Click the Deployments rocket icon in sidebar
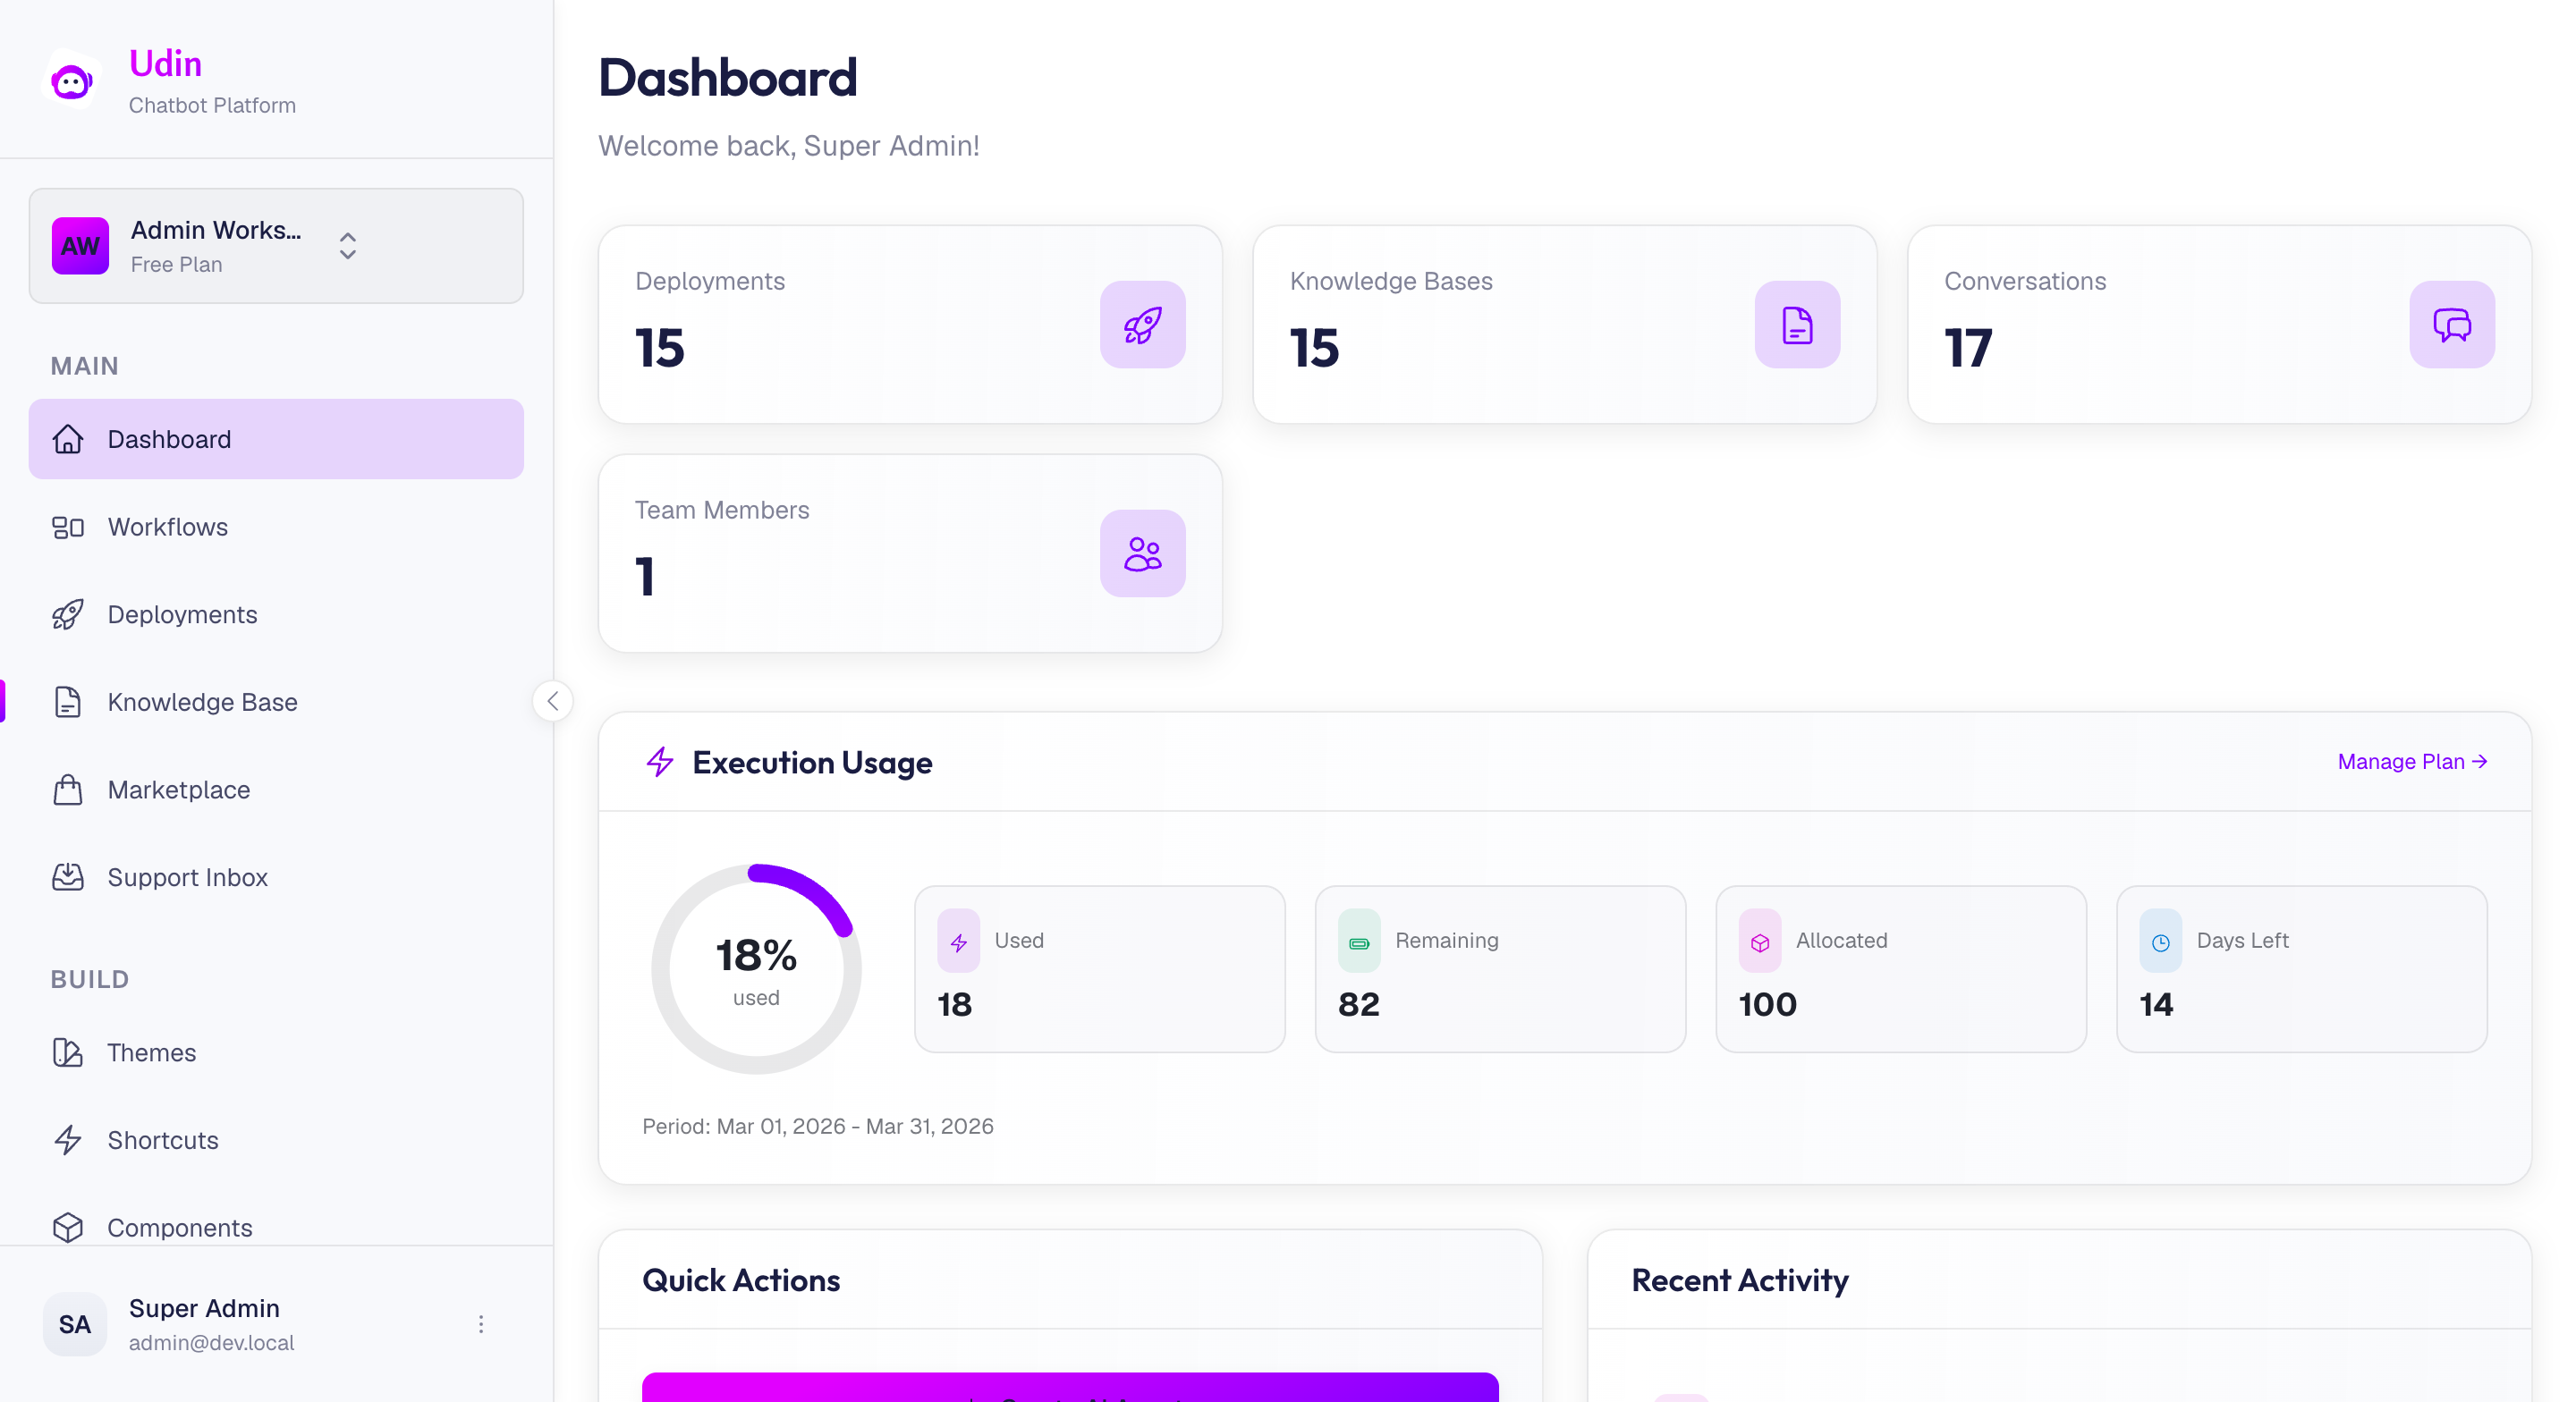 pyautogui.click(x=68, y=614)
